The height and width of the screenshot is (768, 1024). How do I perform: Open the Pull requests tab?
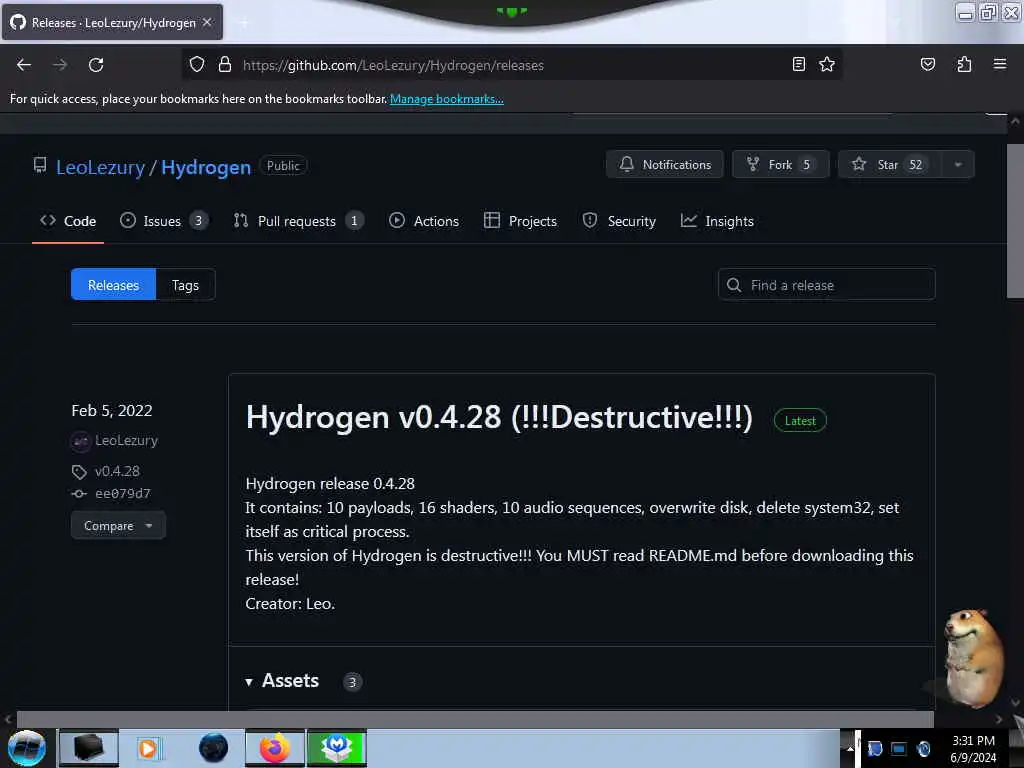(x=298, y=221)
